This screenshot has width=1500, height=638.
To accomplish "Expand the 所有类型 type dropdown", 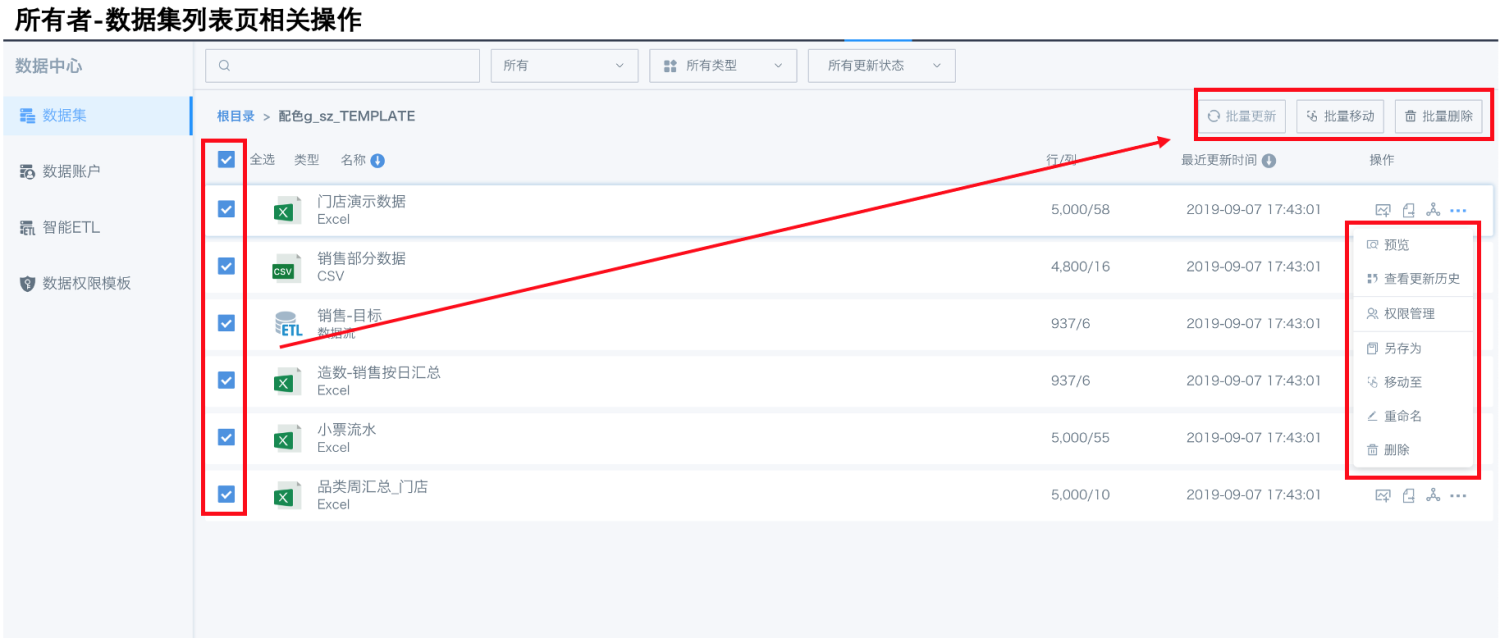I will click(722, 66).
